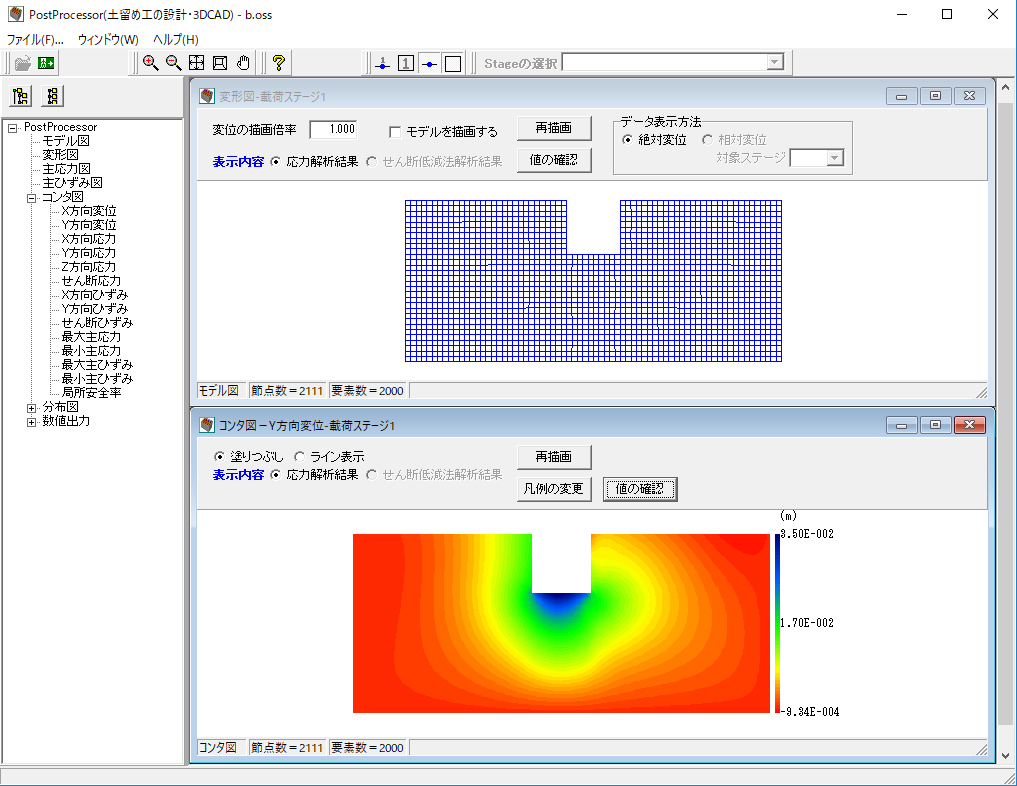Select 主ひずみ図 in the tree
The image size is (1017, 786).
click(x=72, y=183)
